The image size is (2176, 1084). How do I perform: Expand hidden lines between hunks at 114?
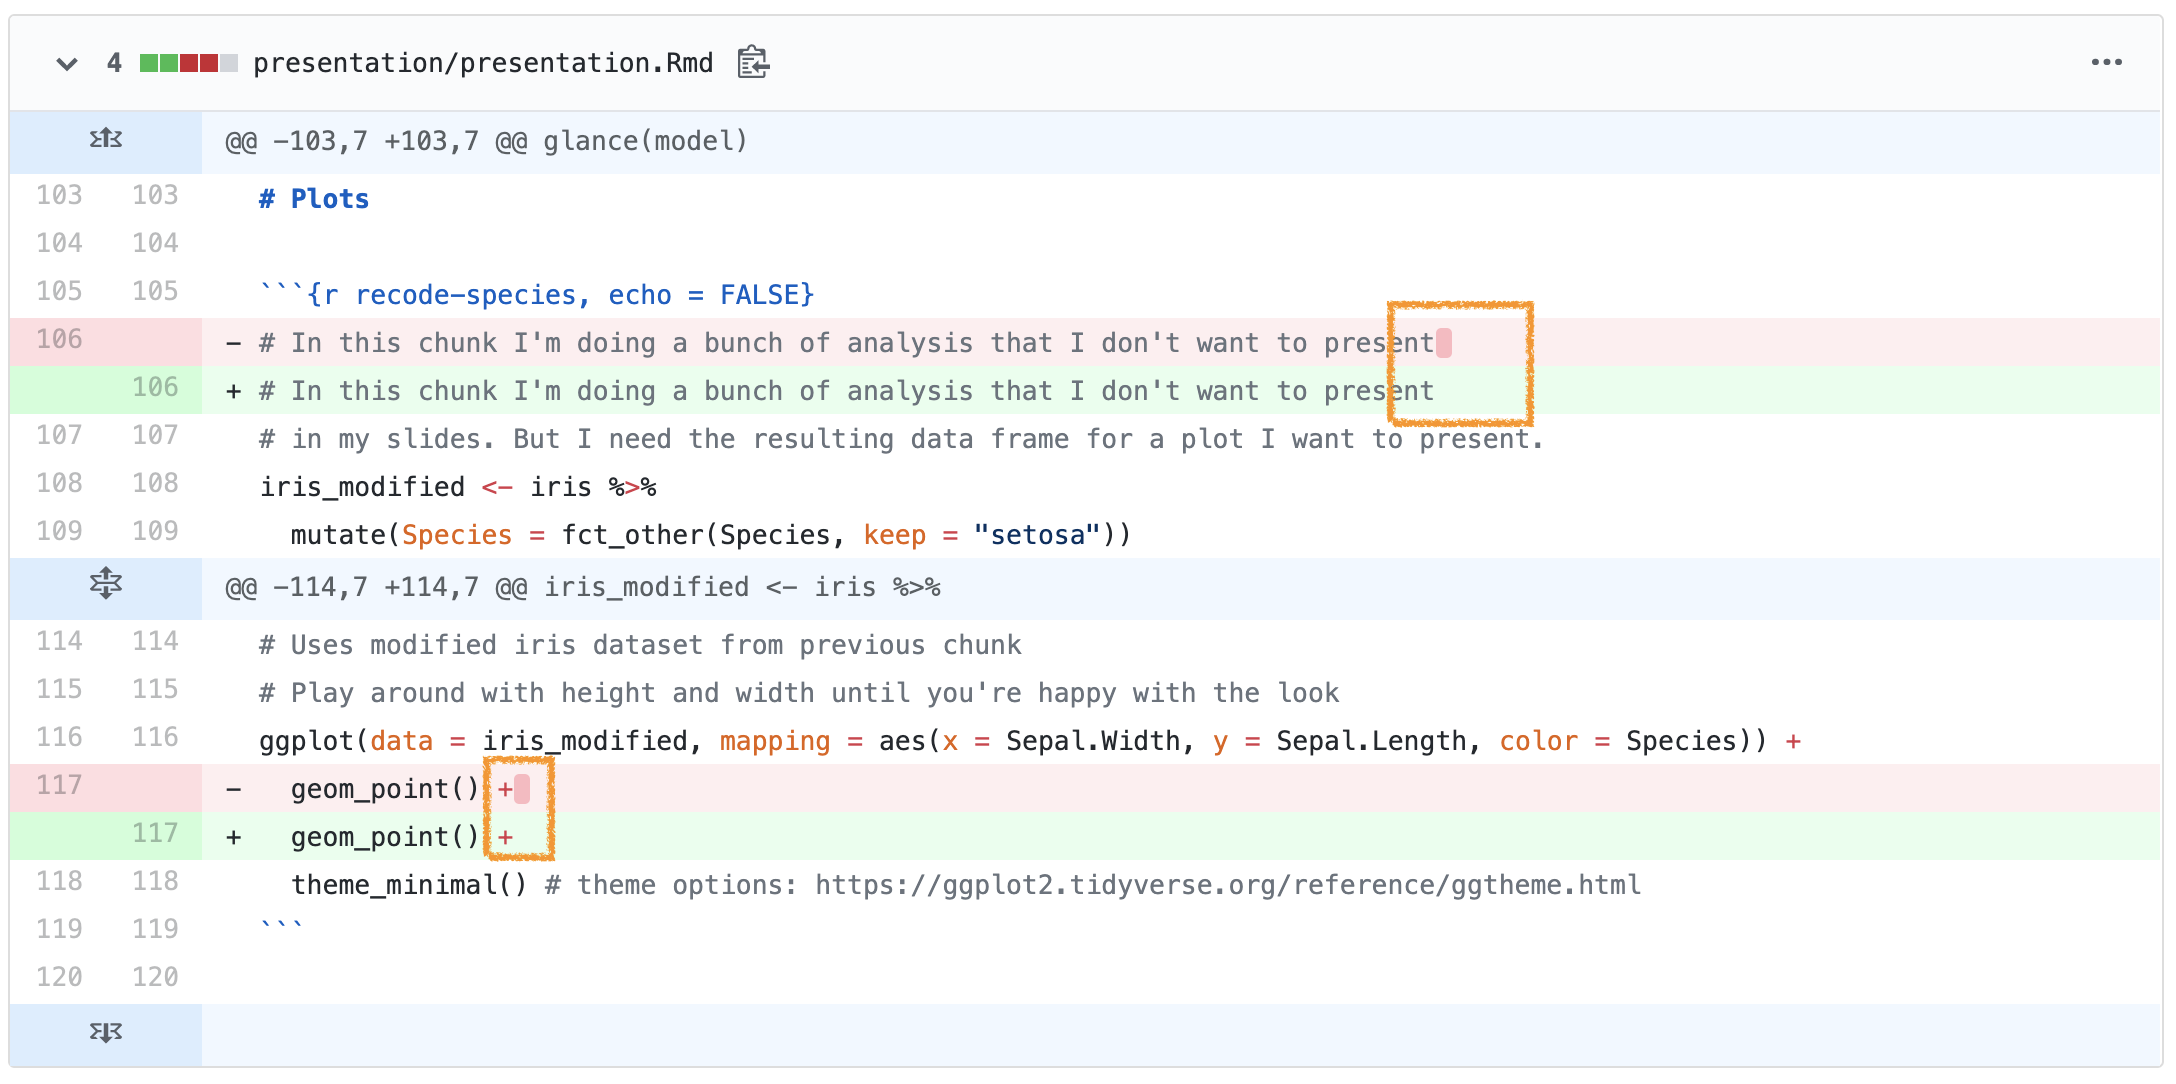pos(105,584)
